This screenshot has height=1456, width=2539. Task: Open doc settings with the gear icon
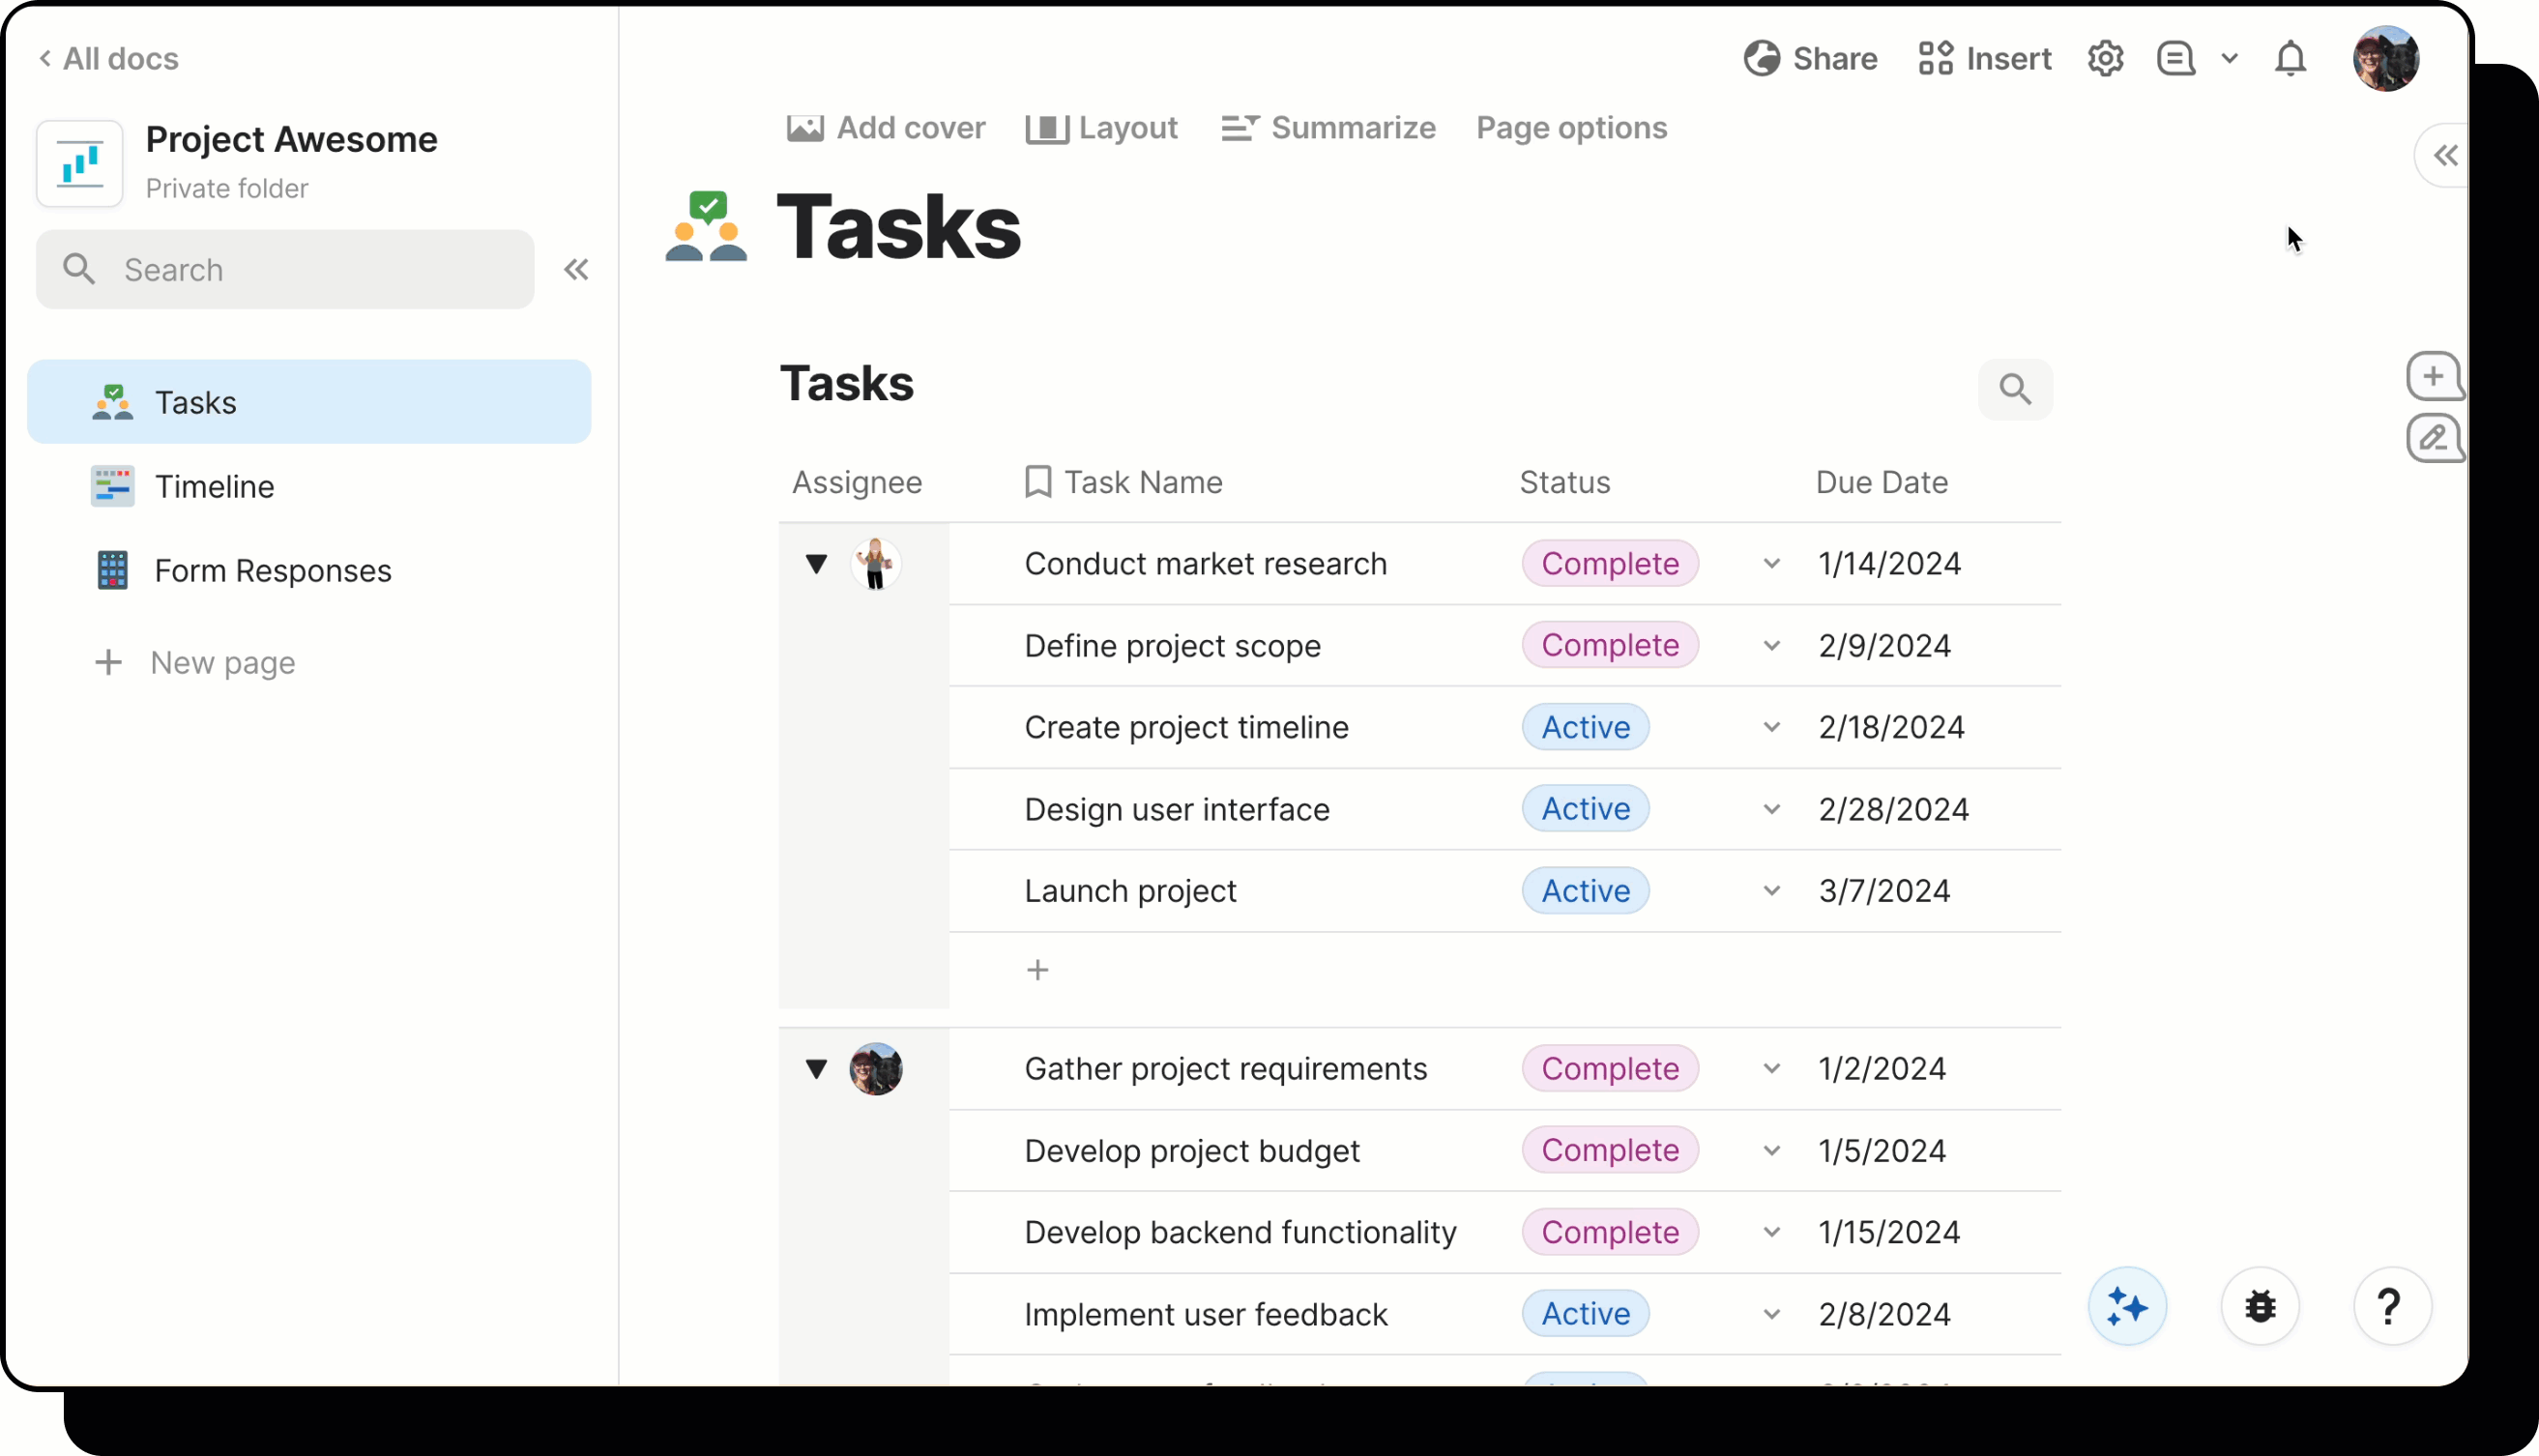pyautogui.click(x=2106, y=58)
